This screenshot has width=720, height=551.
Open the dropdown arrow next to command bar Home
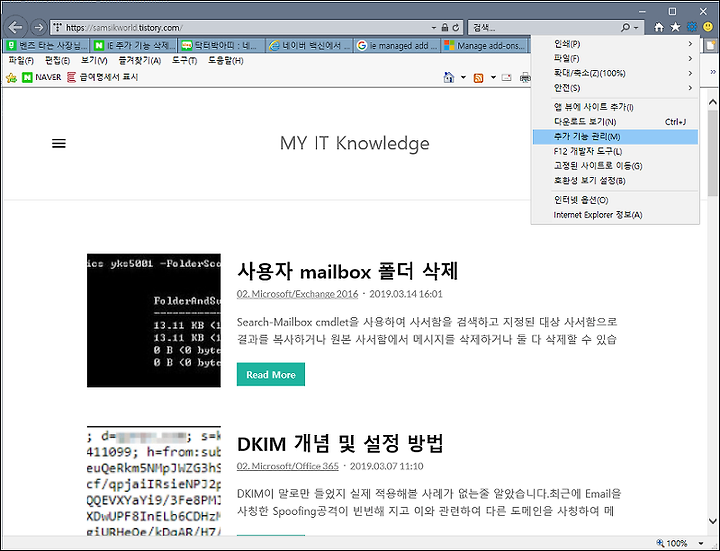click(x=463, y=77)
